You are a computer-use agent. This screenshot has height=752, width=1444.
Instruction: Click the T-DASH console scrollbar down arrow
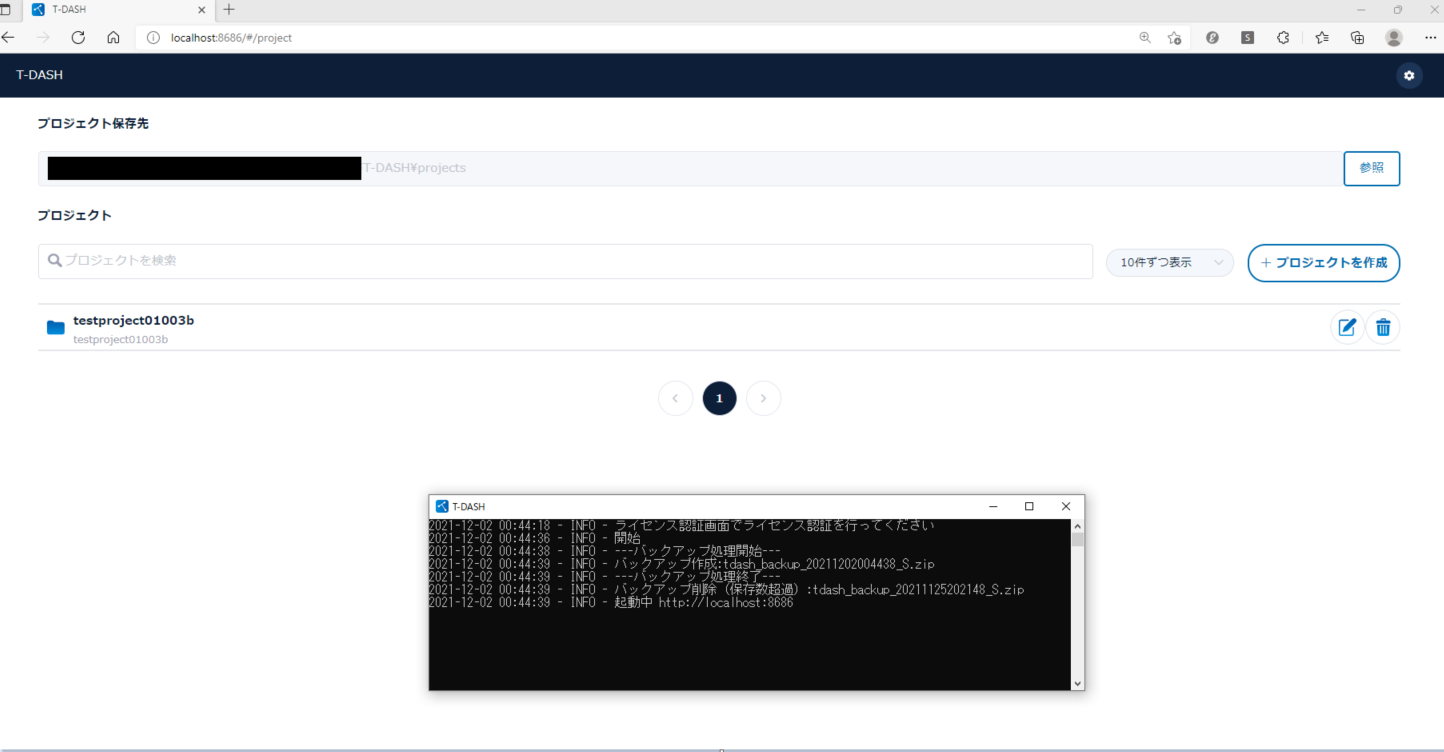(x=1077, y=683)
